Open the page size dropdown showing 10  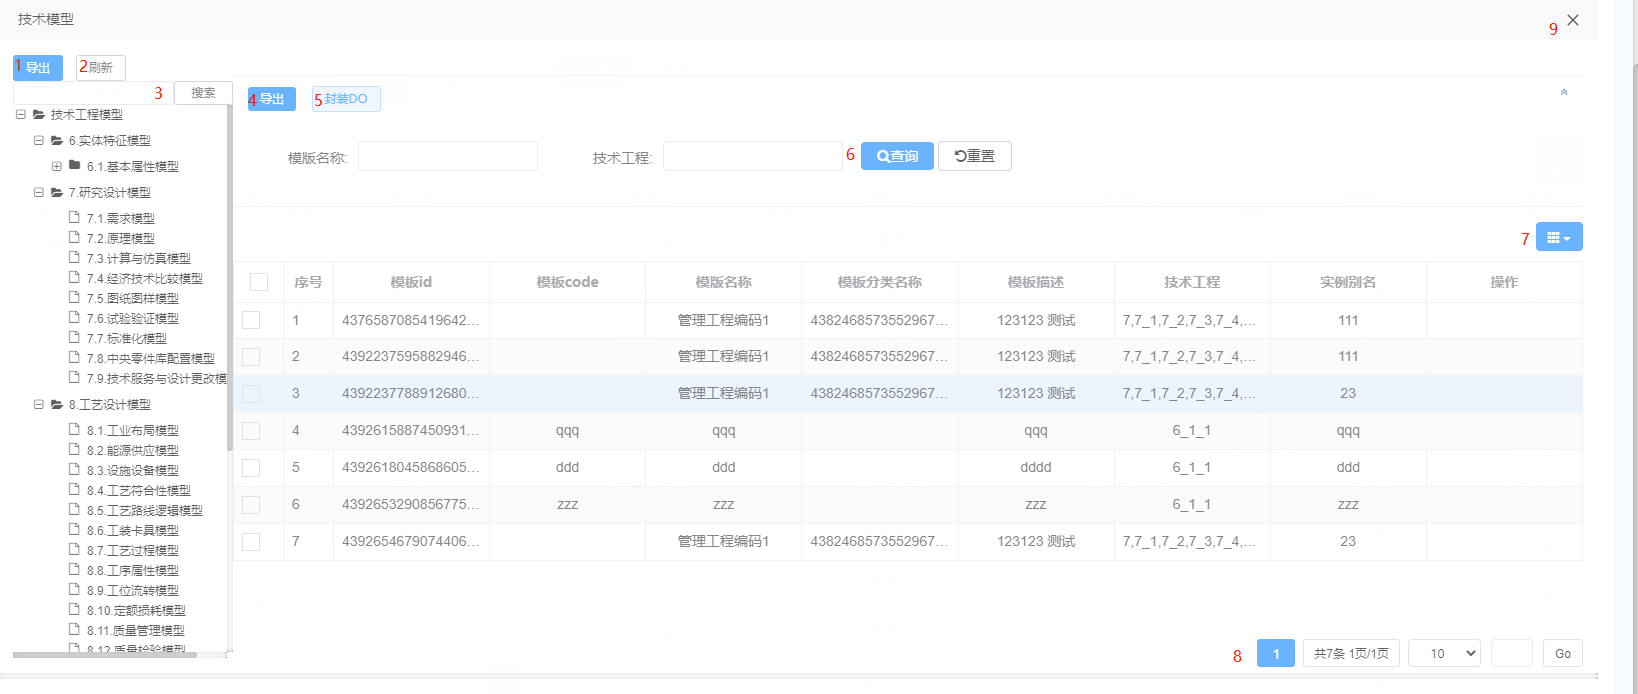(1443, 653)
